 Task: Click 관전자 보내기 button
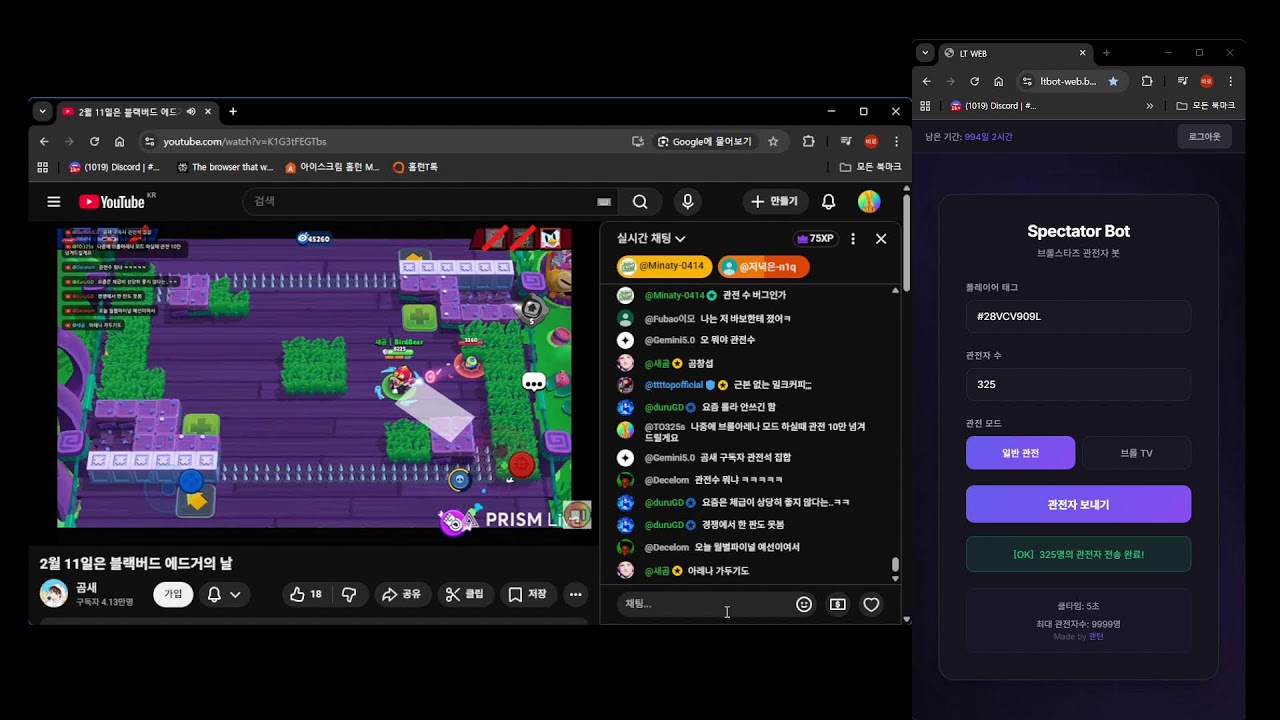coord(1078,504)
